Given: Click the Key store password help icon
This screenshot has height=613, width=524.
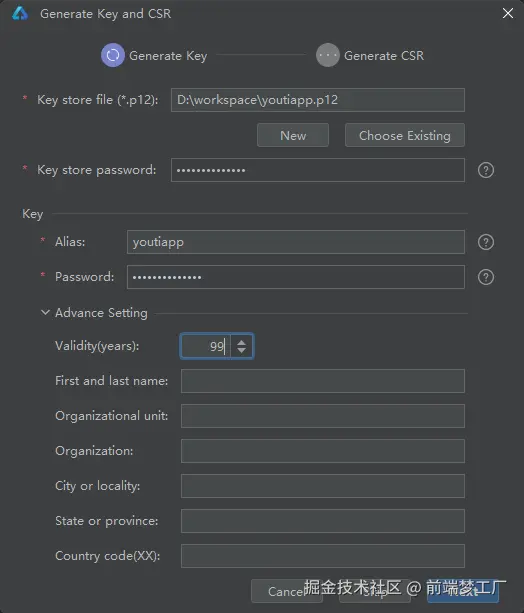Looking at the screenshot, I should (x=486, y=170).
